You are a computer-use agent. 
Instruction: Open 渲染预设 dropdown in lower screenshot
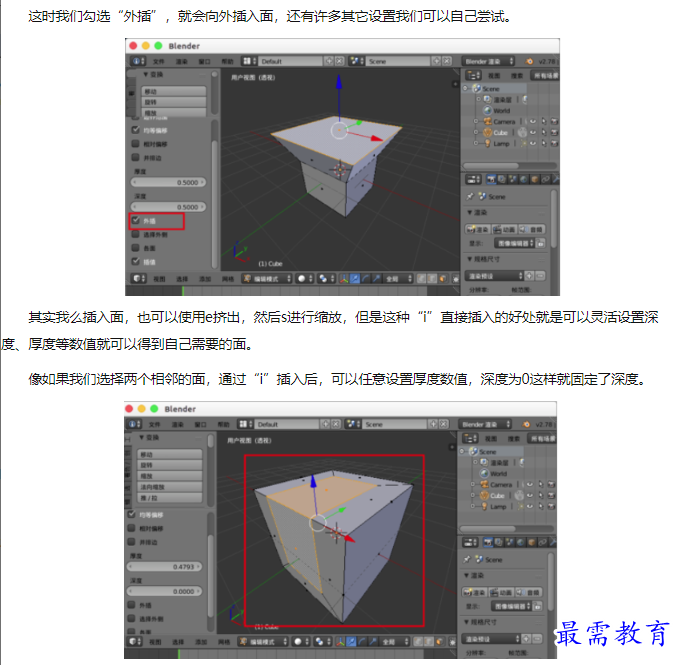[491, 639]
